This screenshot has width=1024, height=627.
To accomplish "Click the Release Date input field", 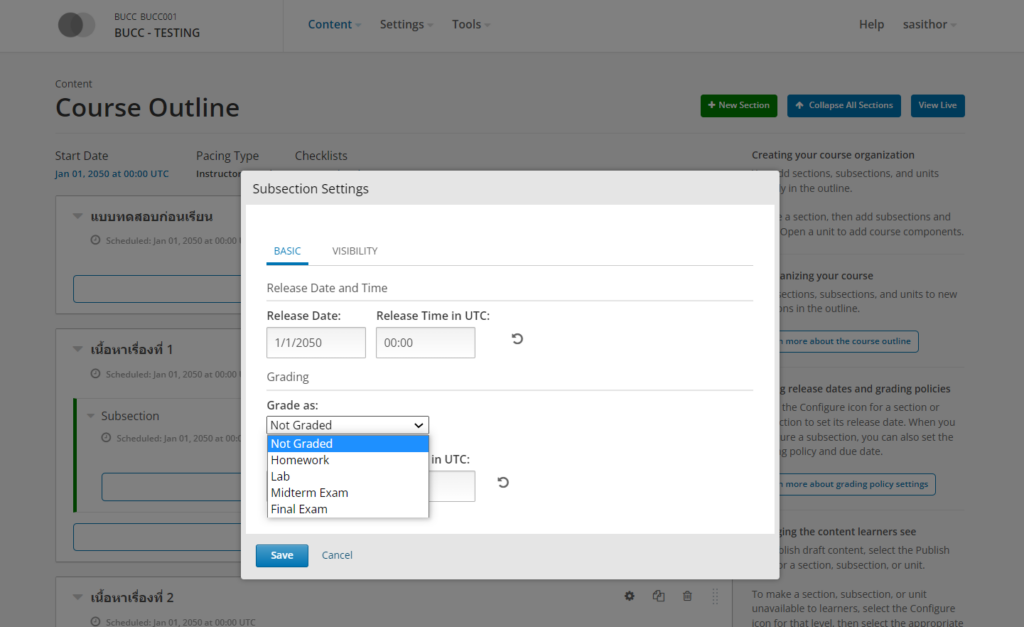I will tap(316, 342).
